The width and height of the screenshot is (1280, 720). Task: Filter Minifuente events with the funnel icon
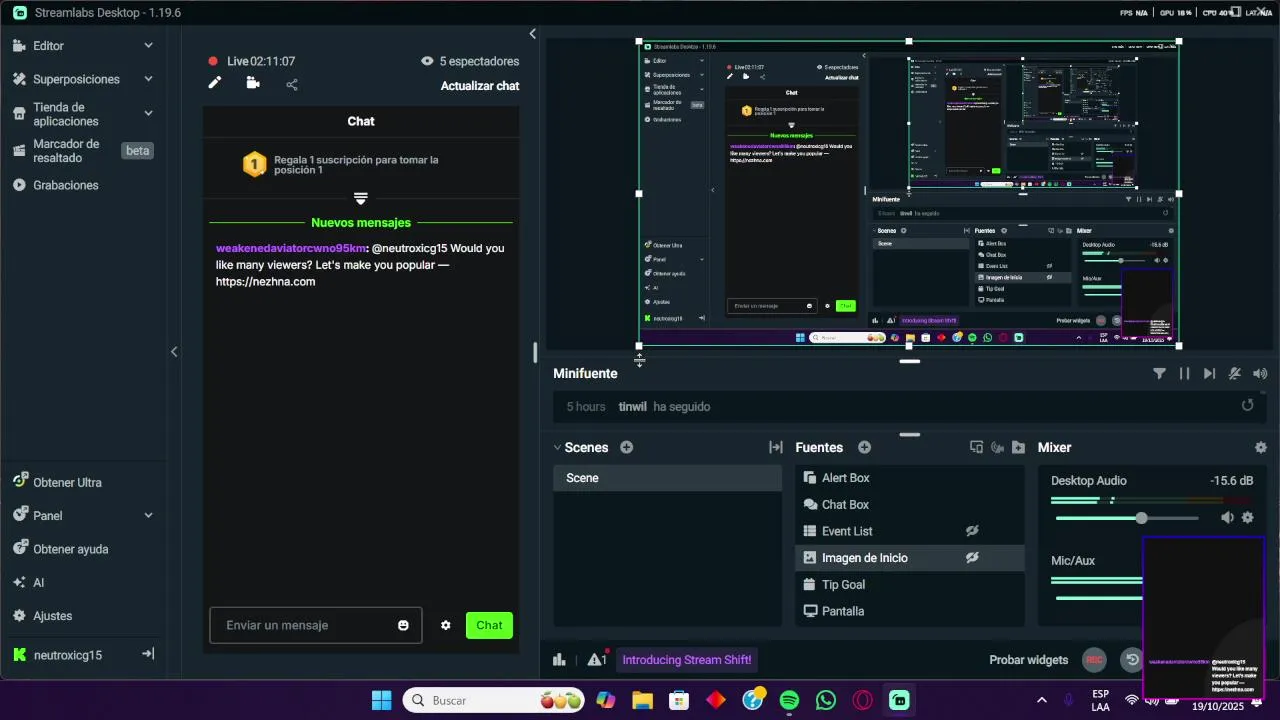pyautogui.click(x=1159, y=374)
